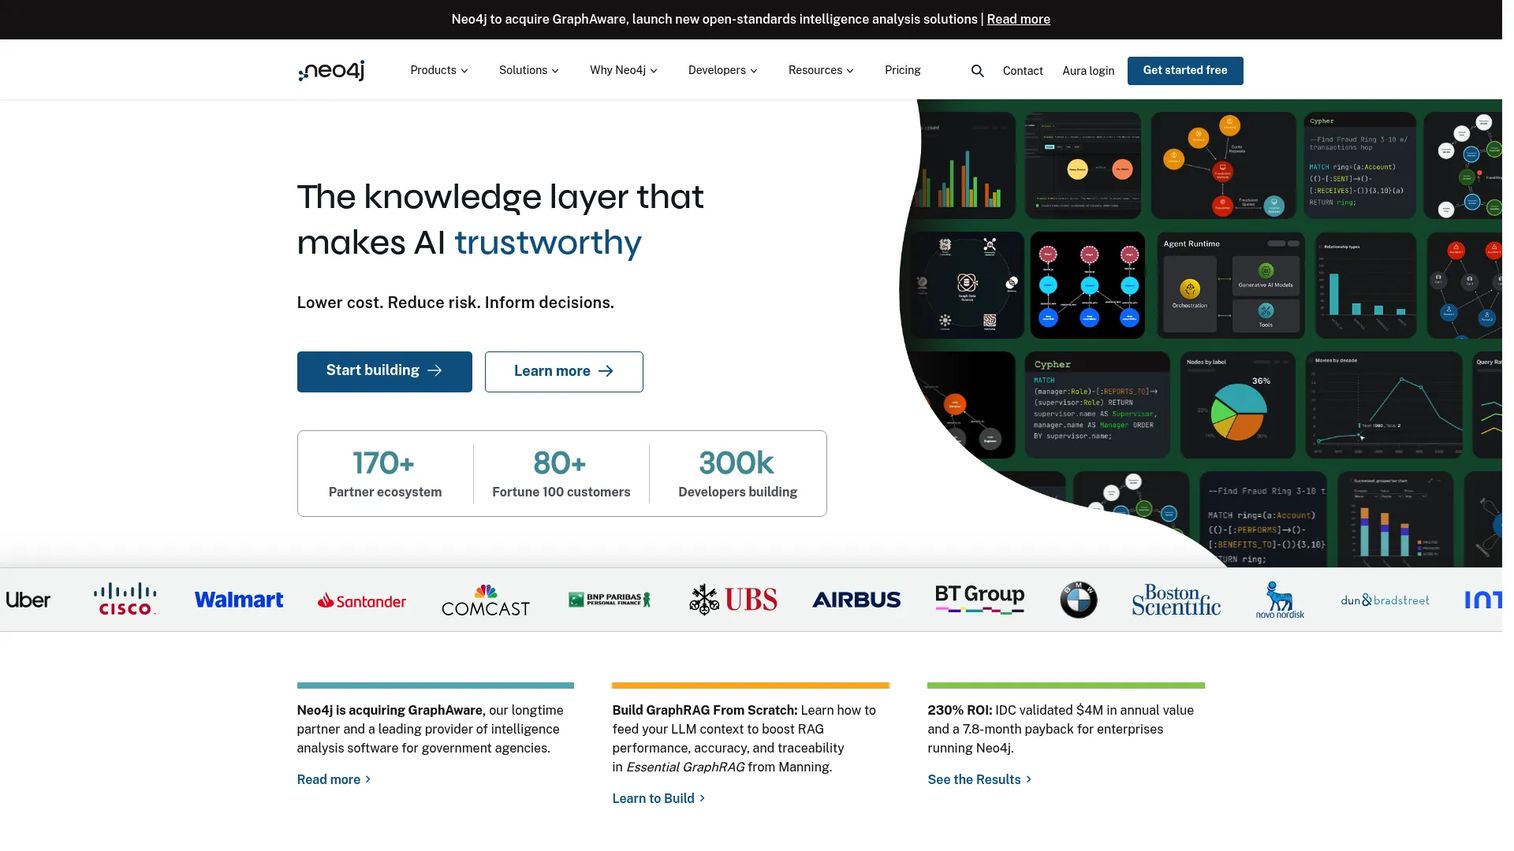Click the Agent Runtime diagram tile

[1231, 285]
